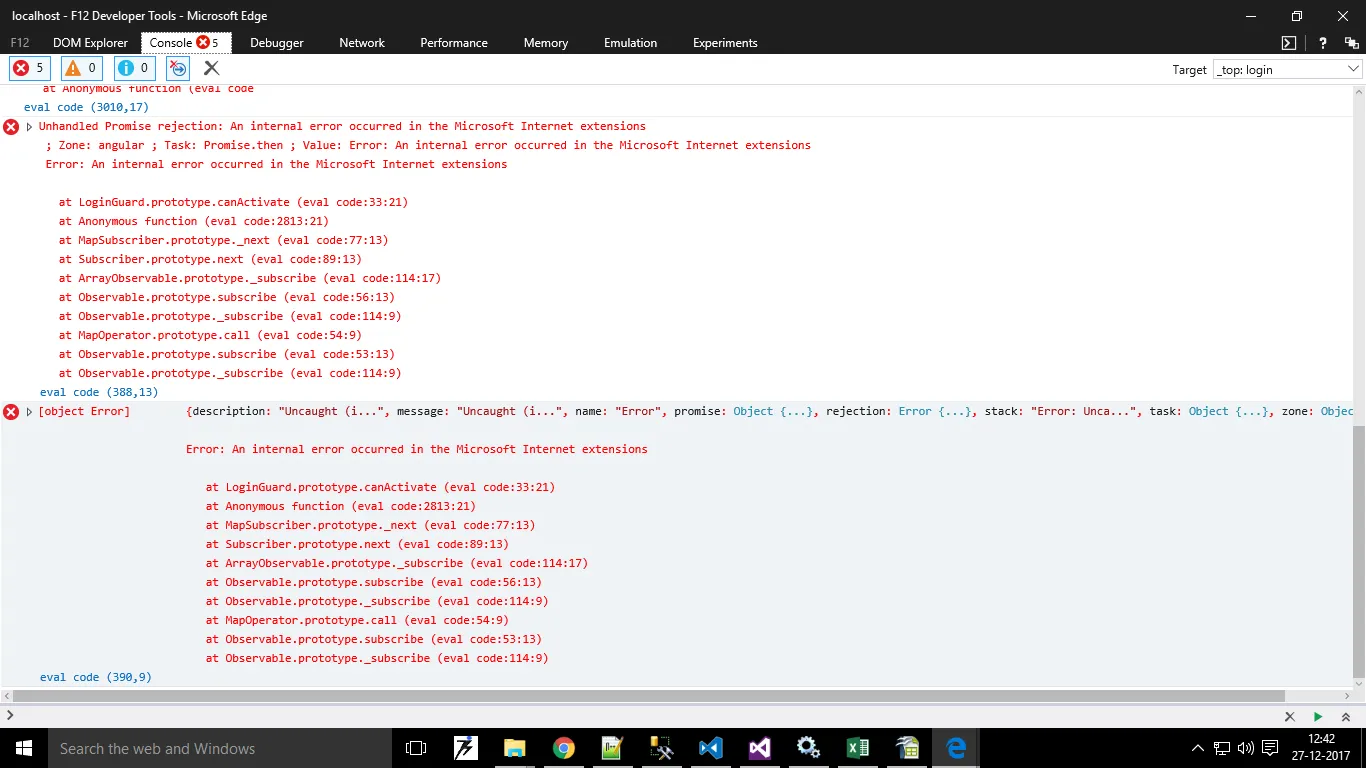Click the Target label text

click(x=1189, y=70)
